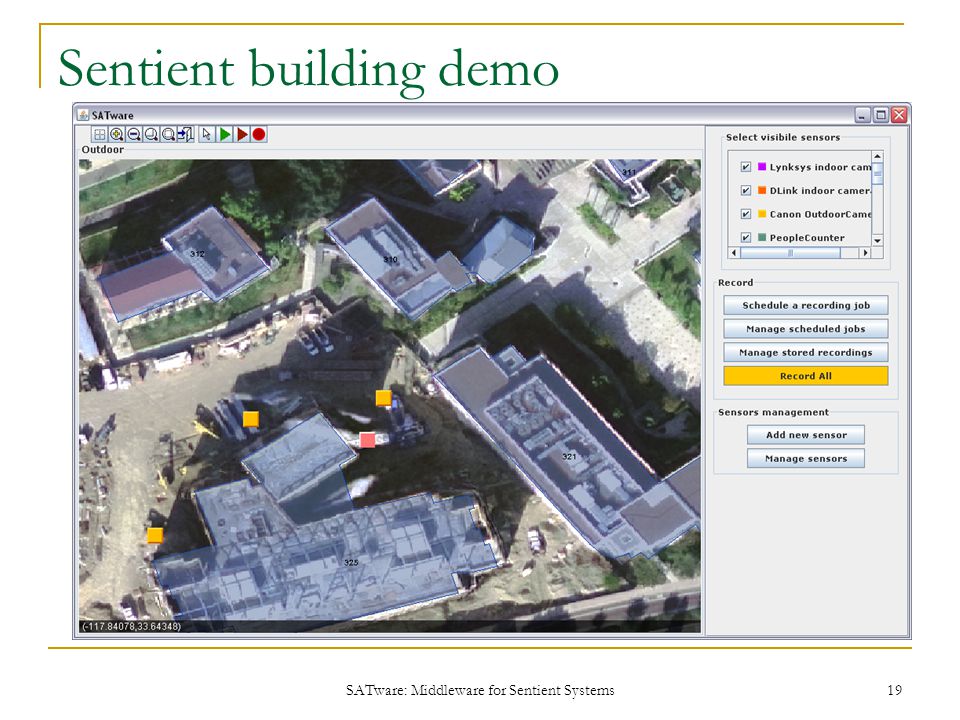Select building labeled 321 on map

point(569,456)
